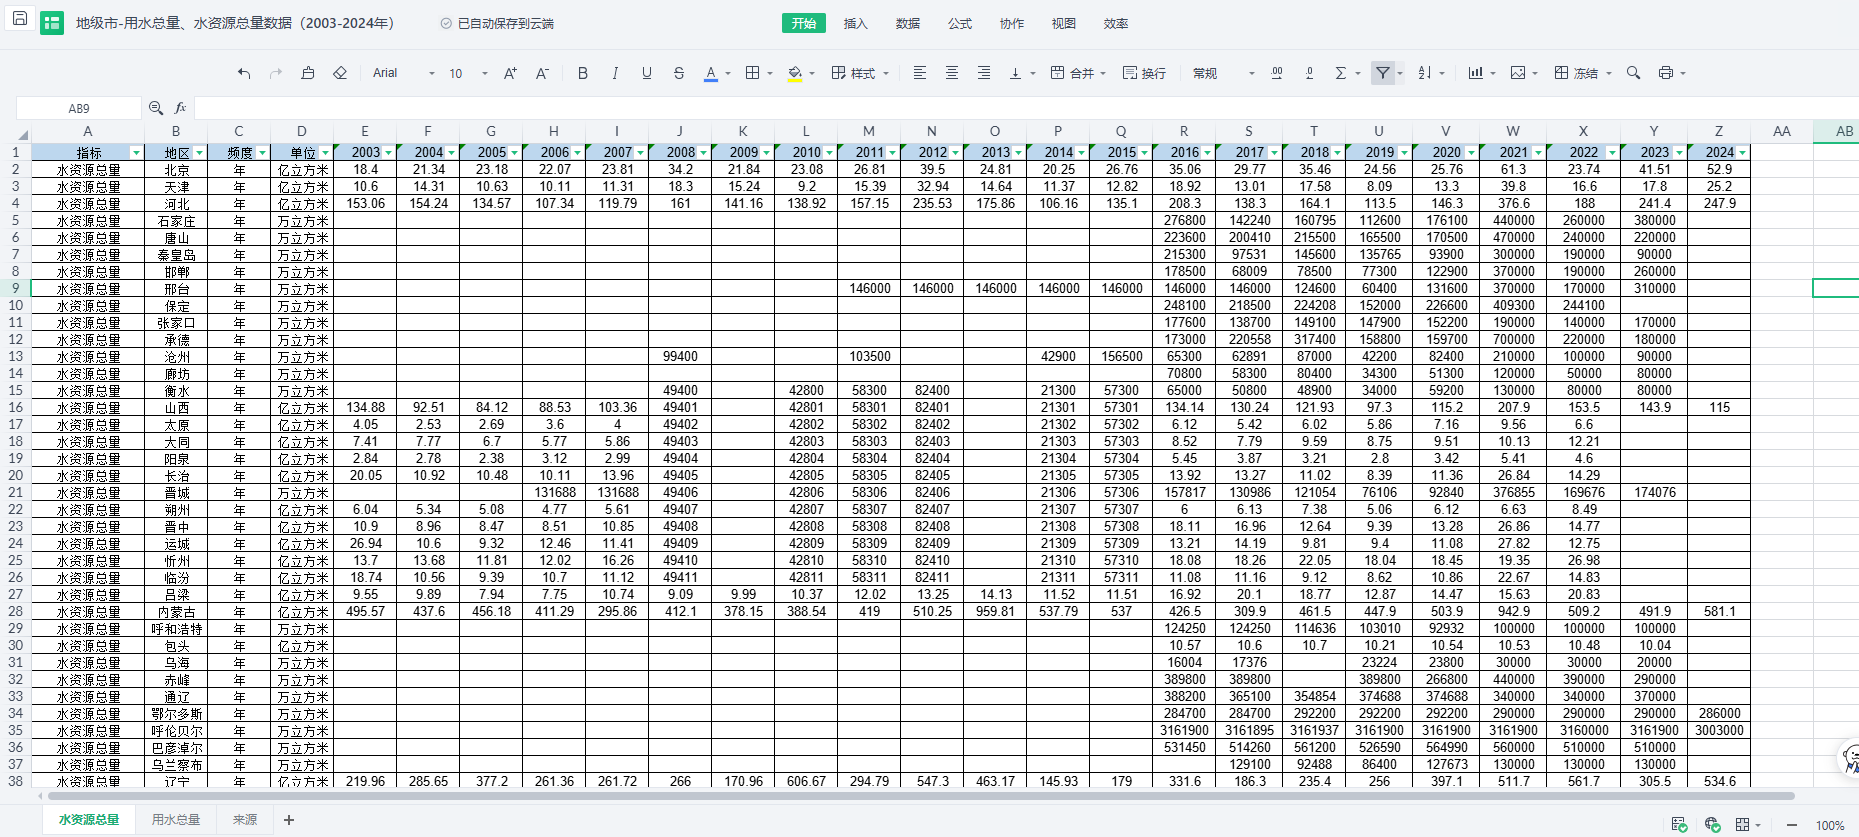This screenshot has height=837, width=1859.
Task: Set vertical alignment
Action: click(1016, 73)
